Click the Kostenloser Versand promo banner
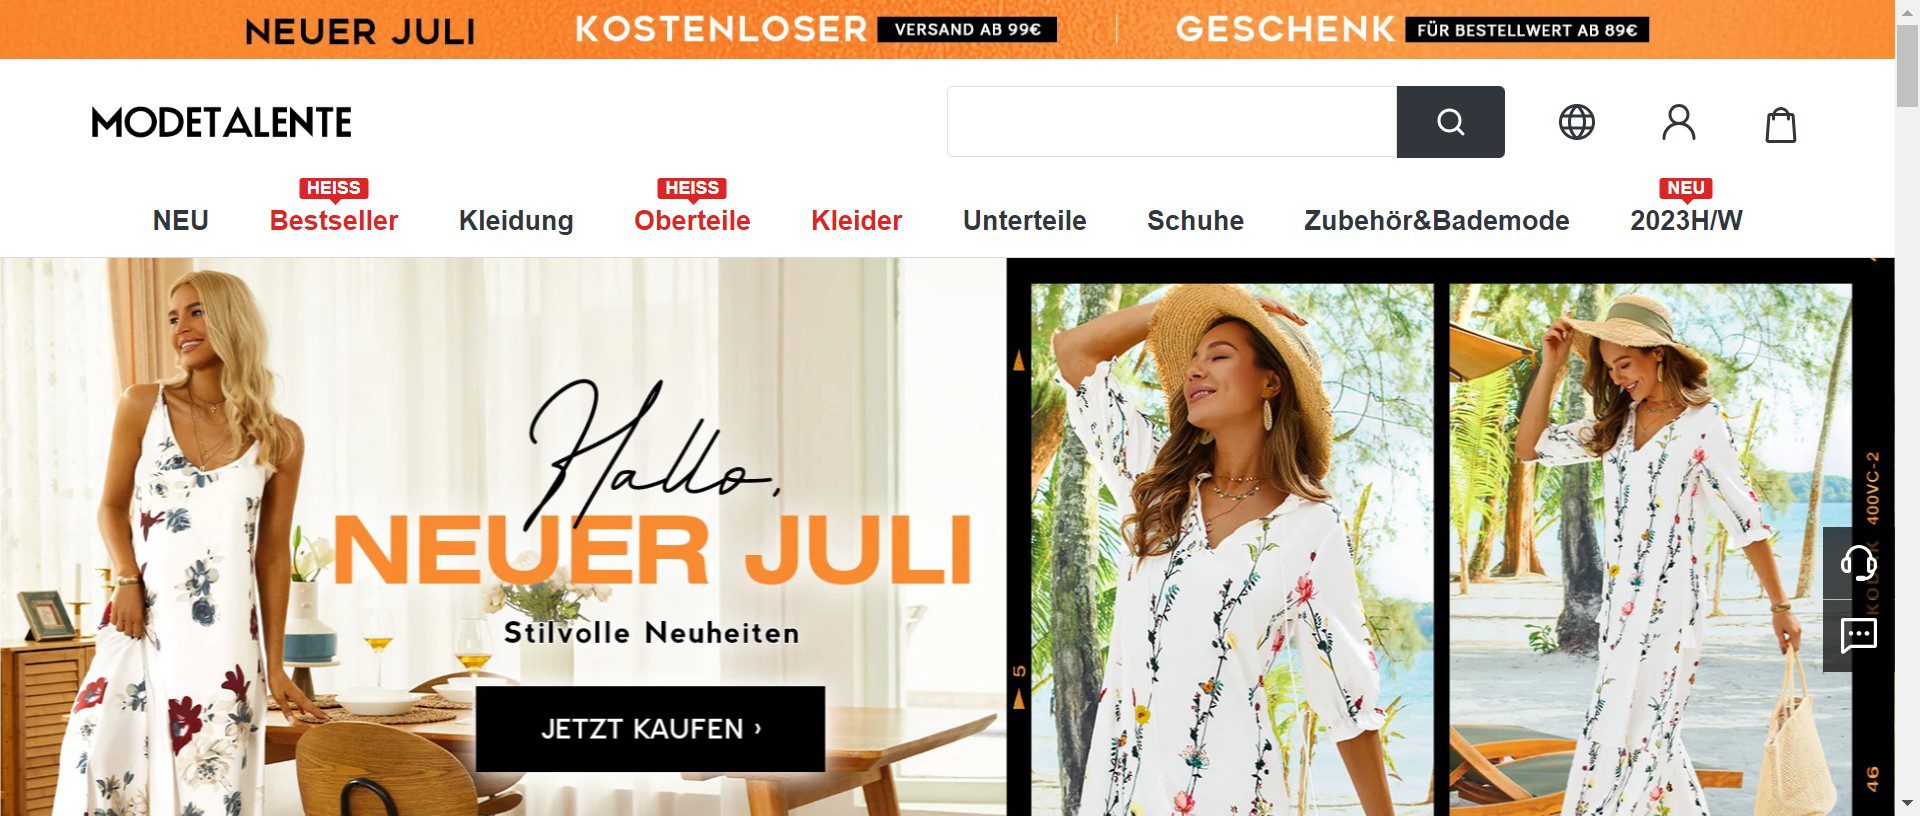 click(816, 29)
